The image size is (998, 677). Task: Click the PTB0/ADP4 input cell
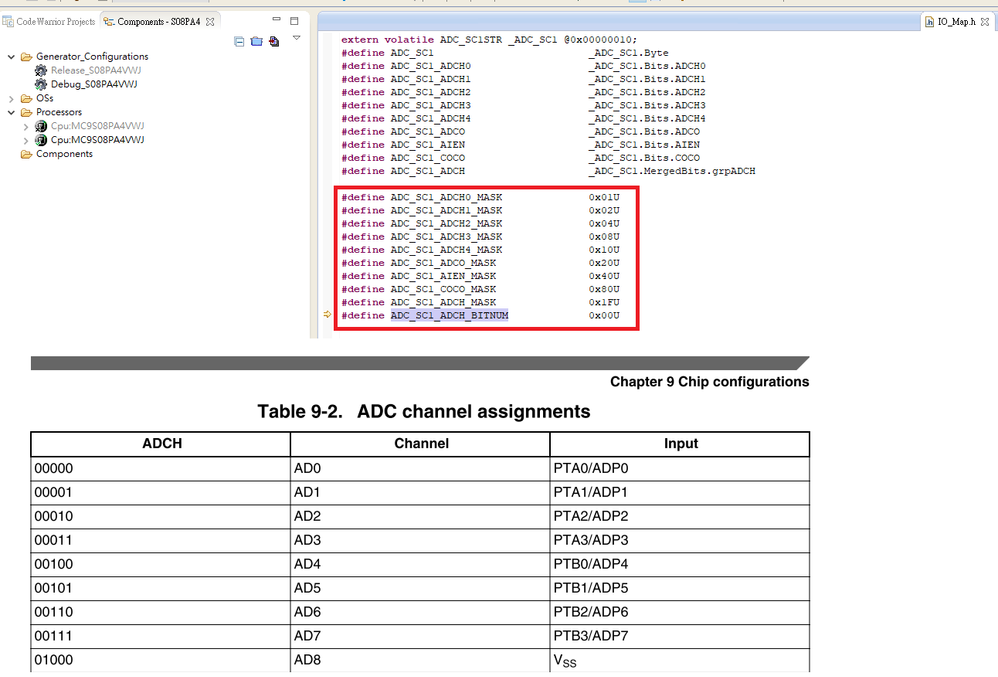click(x=680, y=564)
